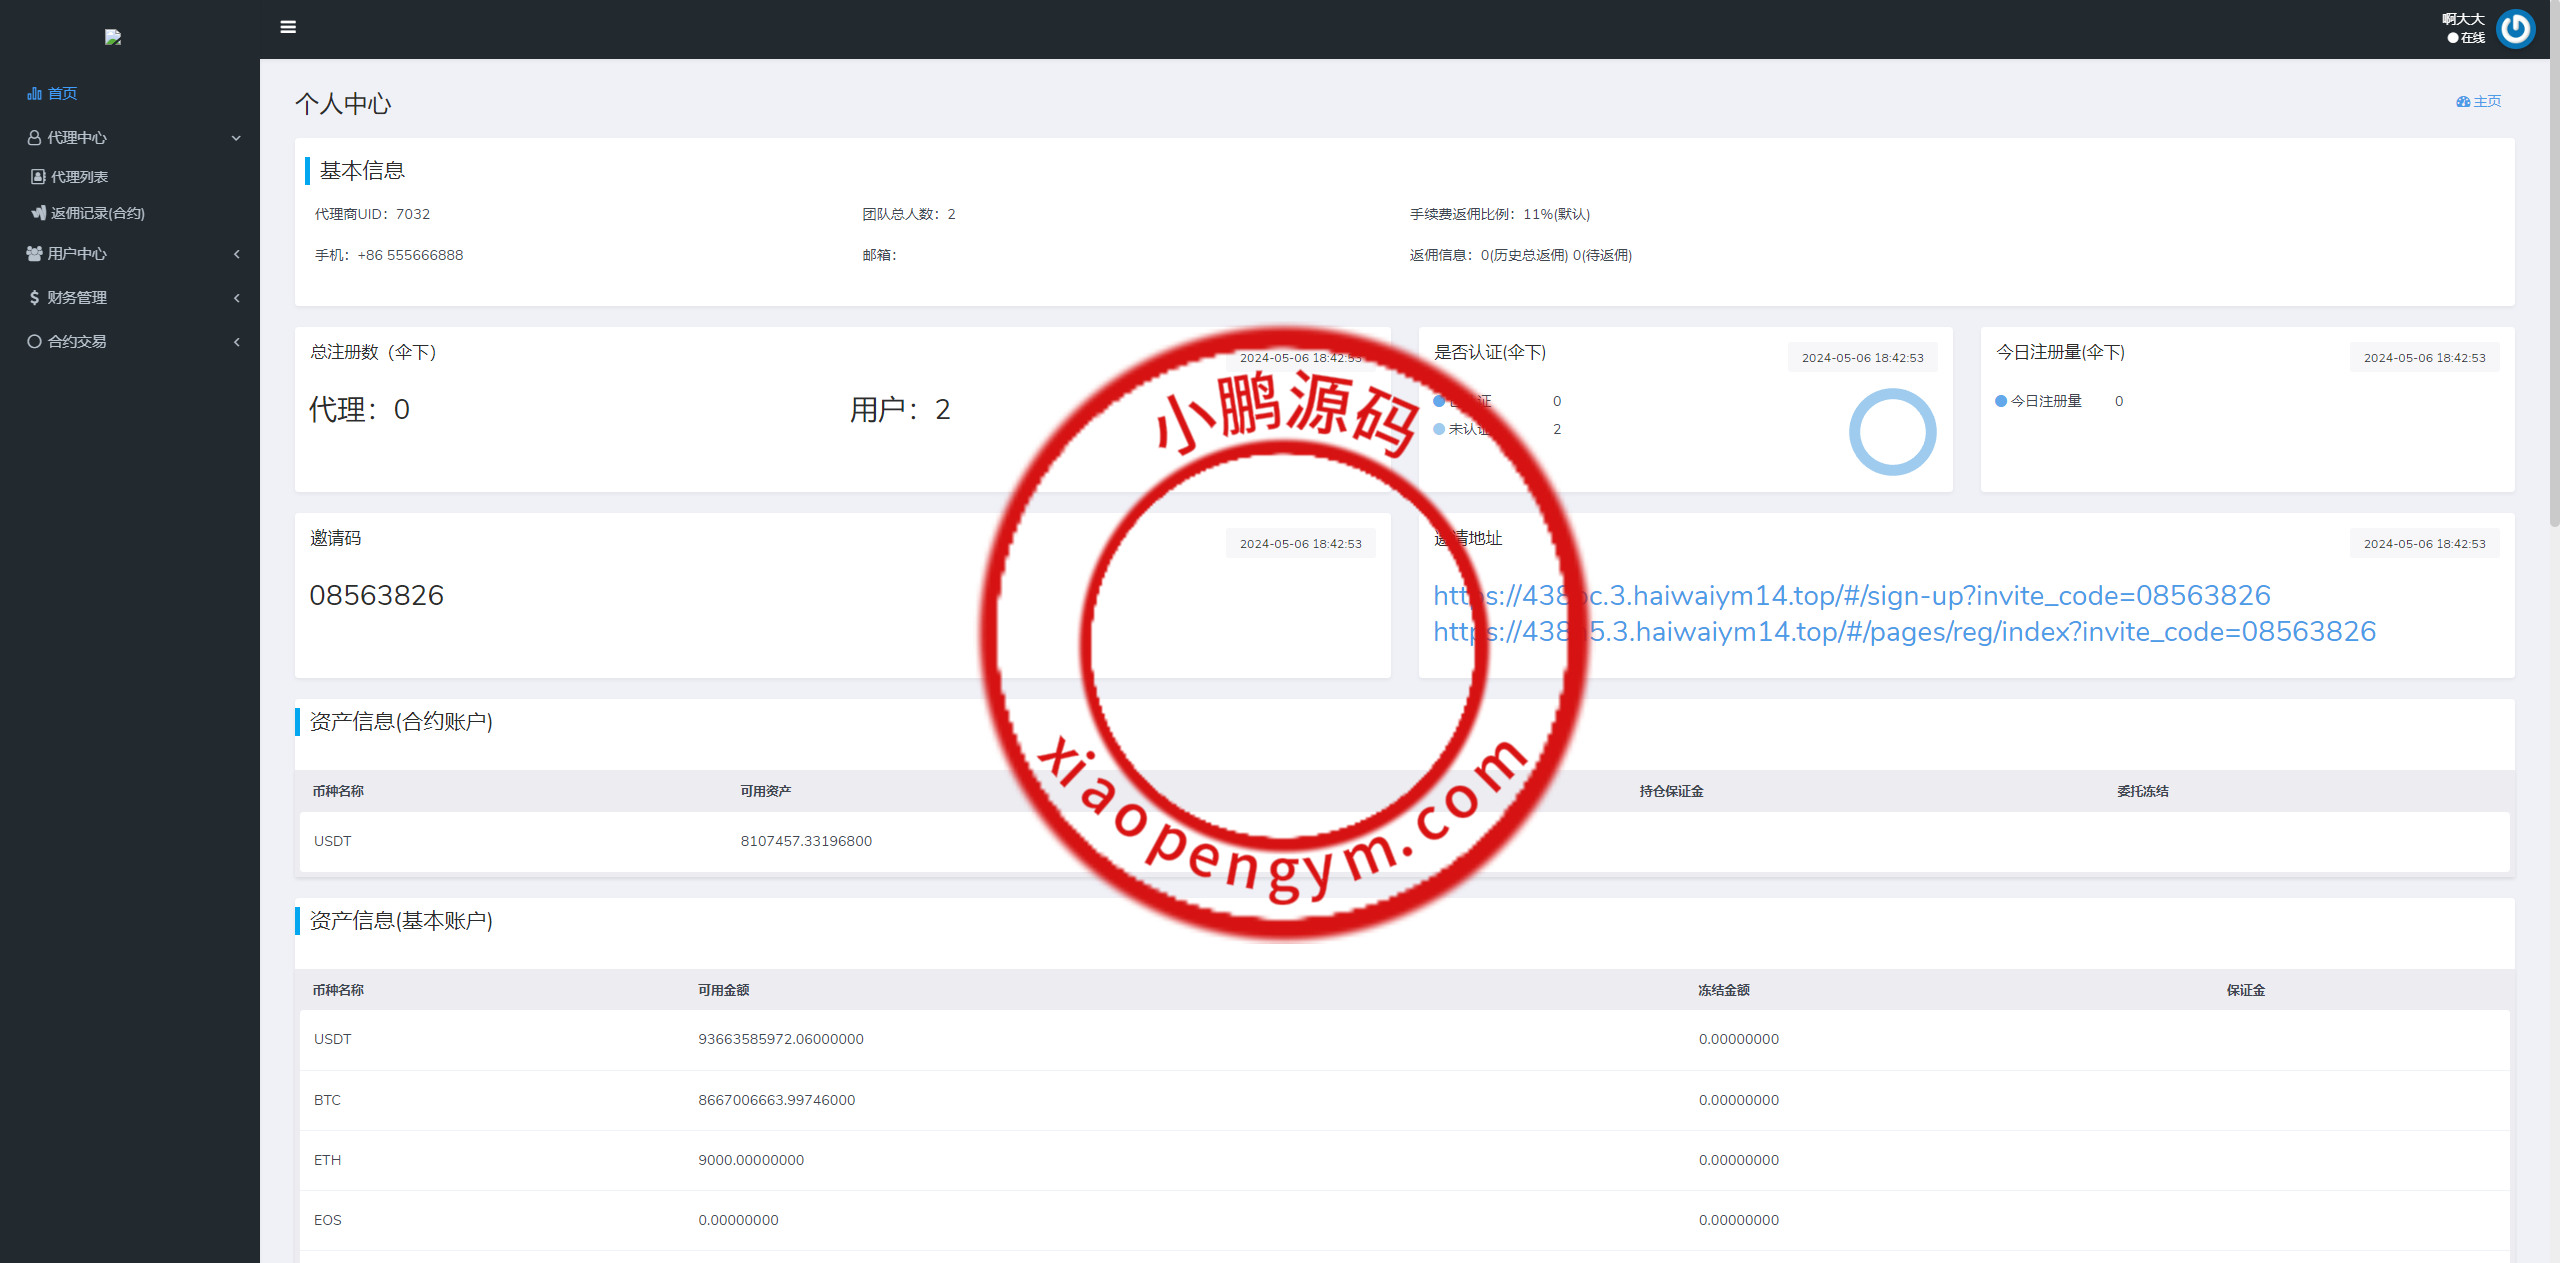Click the bar chart icon beside 首页

coord(34,94)
